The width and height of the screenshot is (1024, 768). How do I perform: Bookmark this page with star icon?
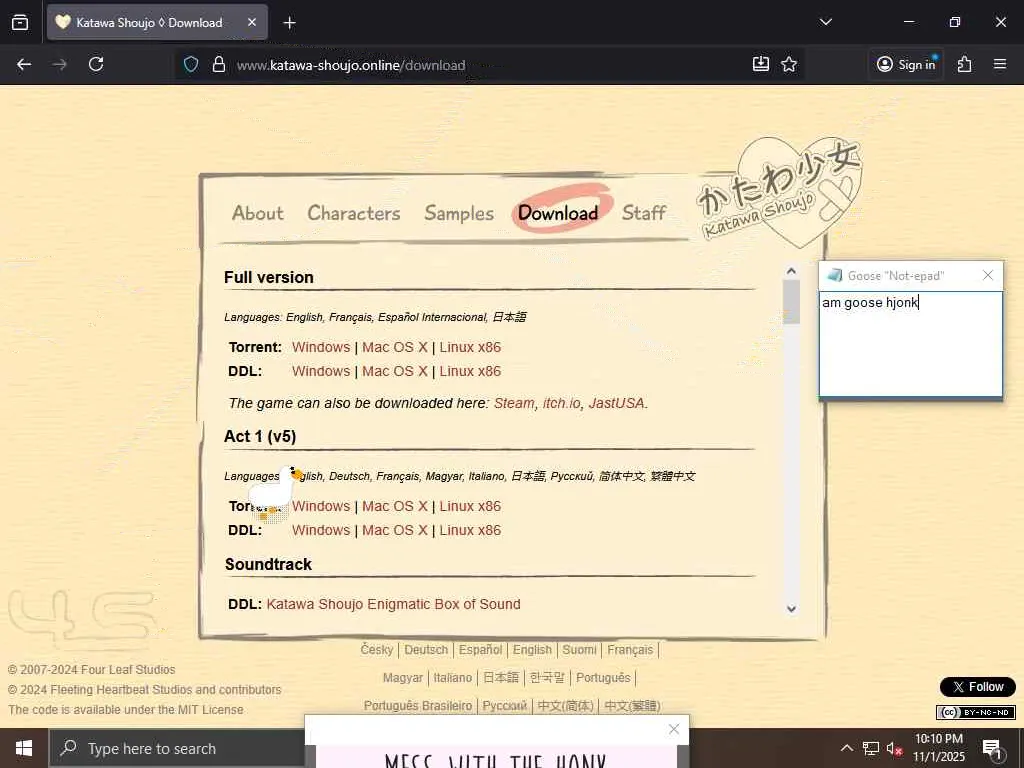coord(789,64)
